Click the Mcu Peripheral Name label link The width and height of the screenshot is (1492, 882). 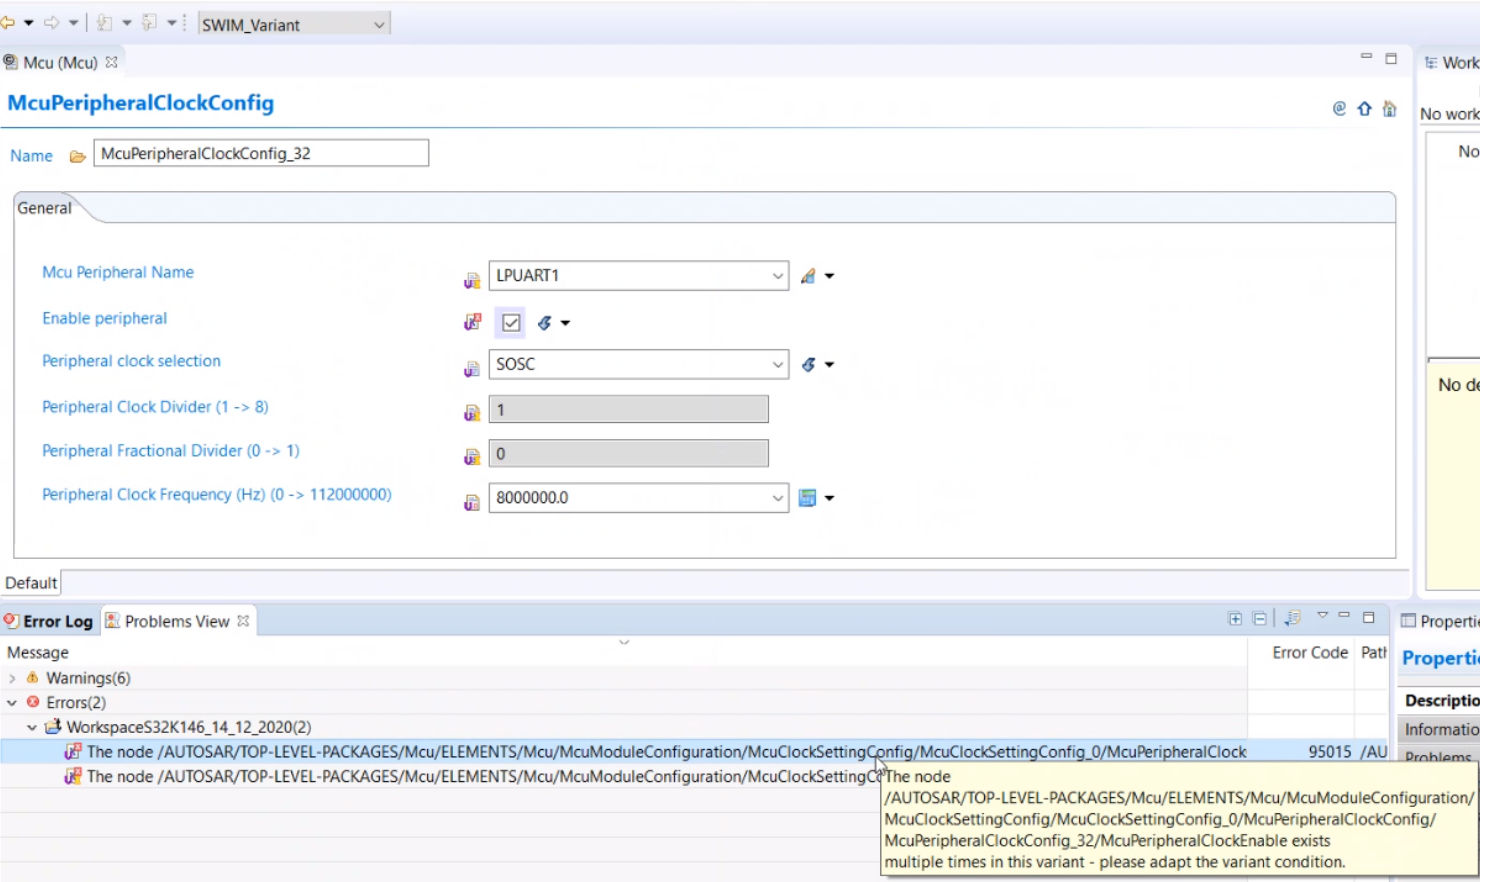point(117,272)
